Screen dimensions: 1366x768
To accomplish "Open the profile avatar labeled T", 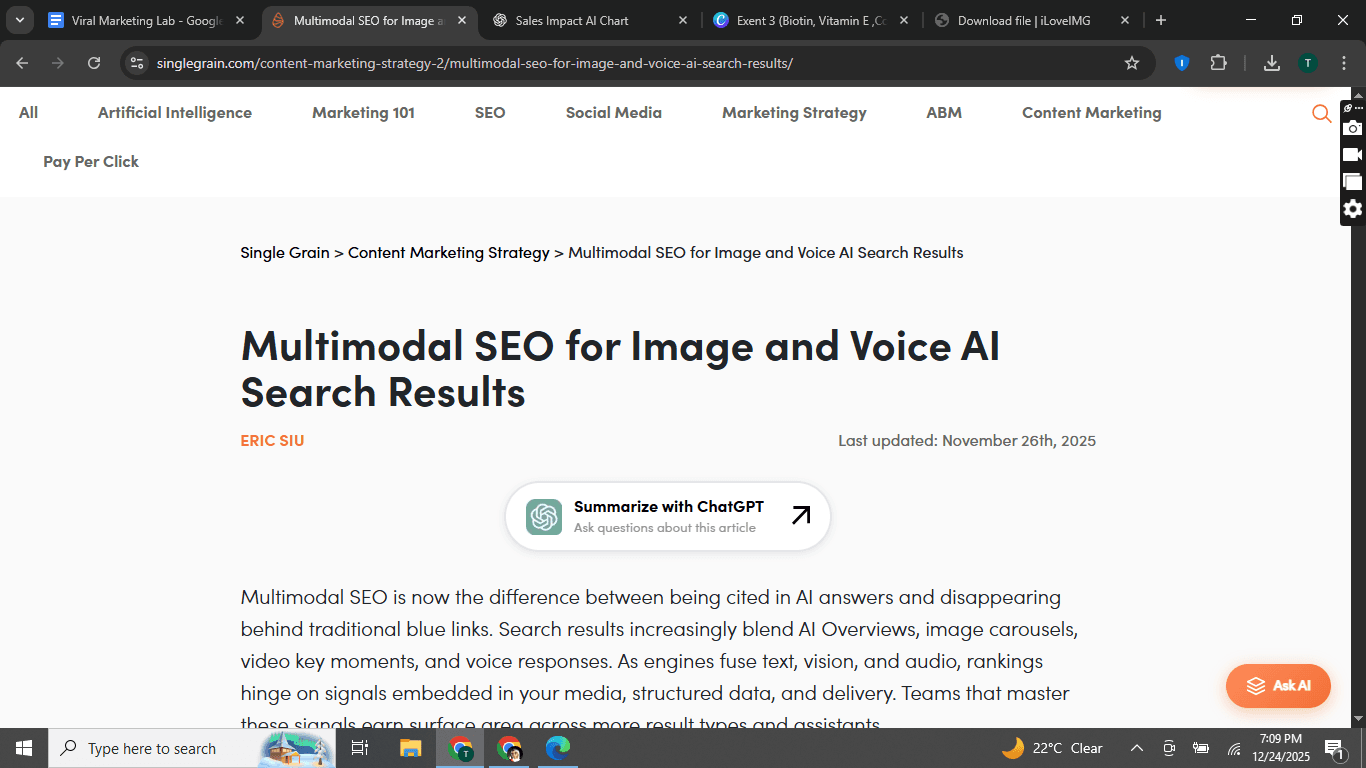I will pyautogui.click(x=1307, y=63).
